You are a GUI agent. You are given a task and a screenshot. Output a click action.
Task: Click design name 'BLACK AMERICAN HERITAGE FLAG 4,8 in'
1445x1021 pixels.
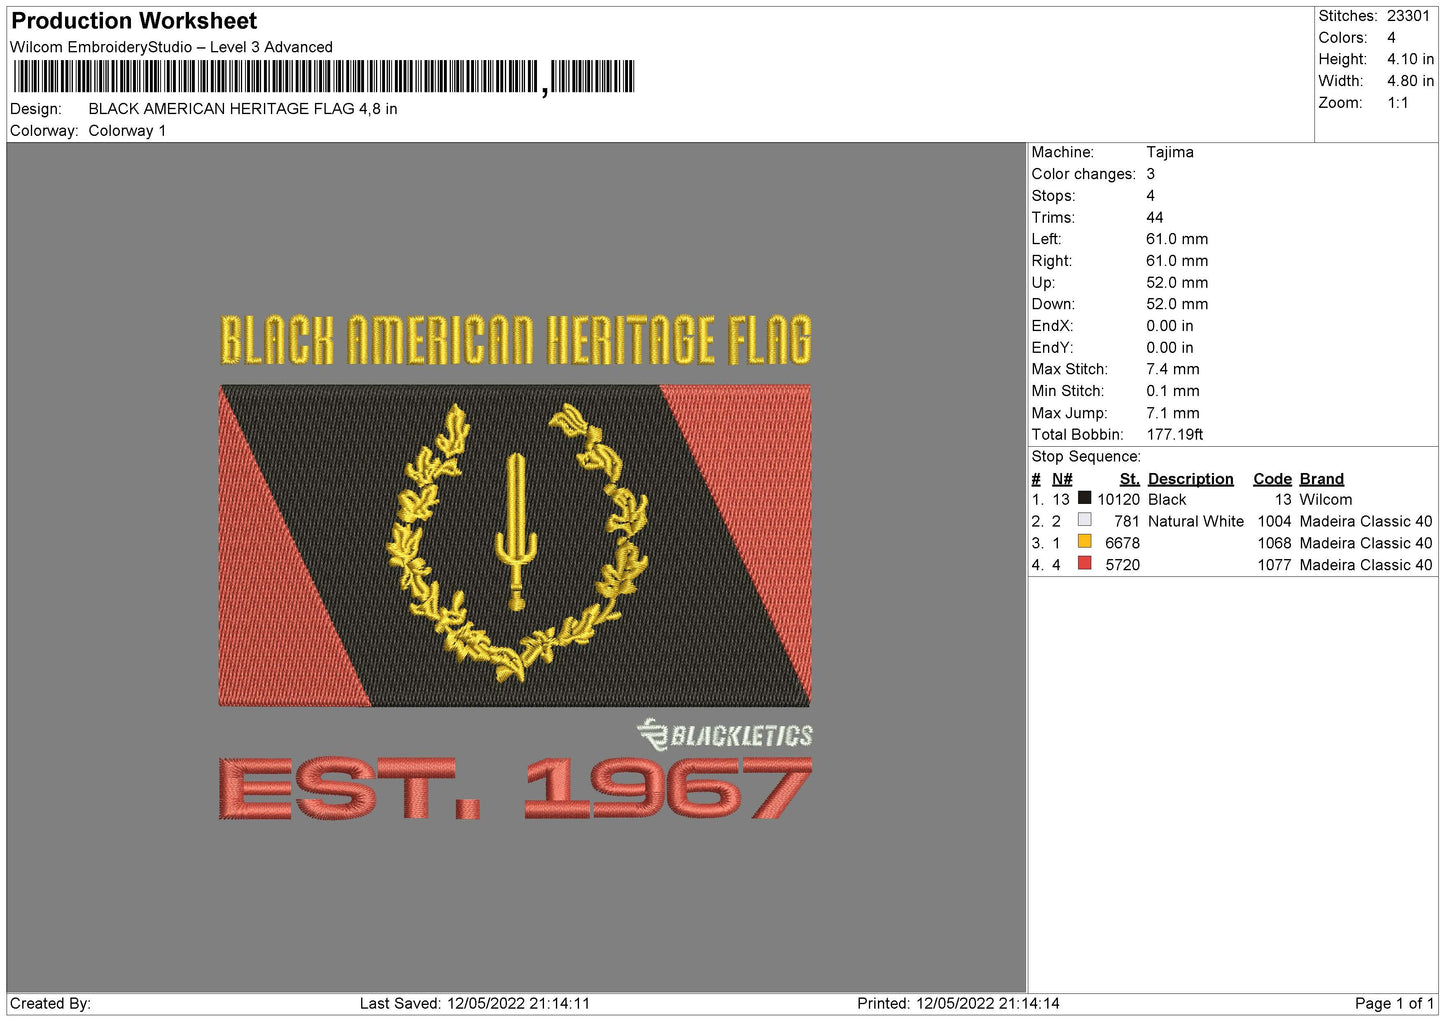click(243, 109)
